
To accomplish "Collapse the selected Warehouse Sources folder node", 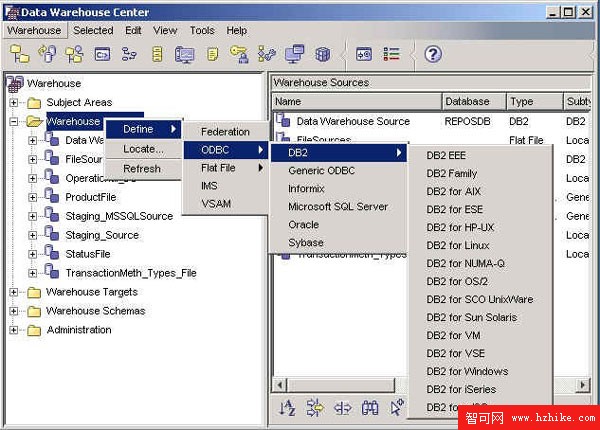I will (x=13, y=122).
